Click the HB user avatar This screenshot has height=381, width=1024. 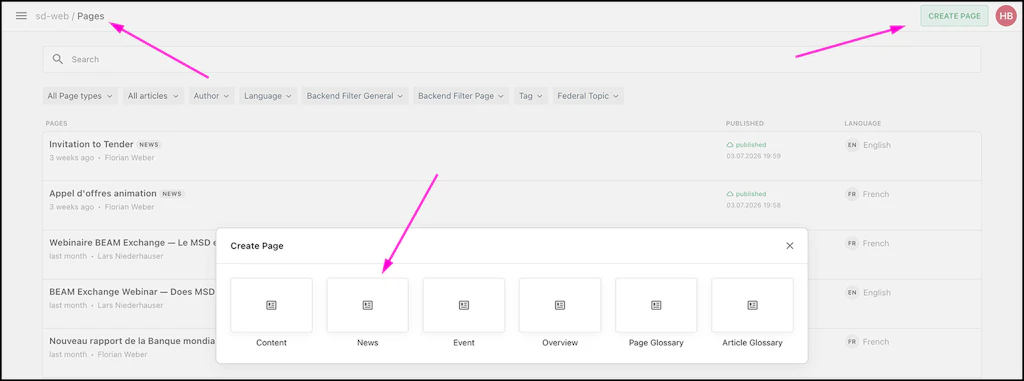[x=1006, y=16]
